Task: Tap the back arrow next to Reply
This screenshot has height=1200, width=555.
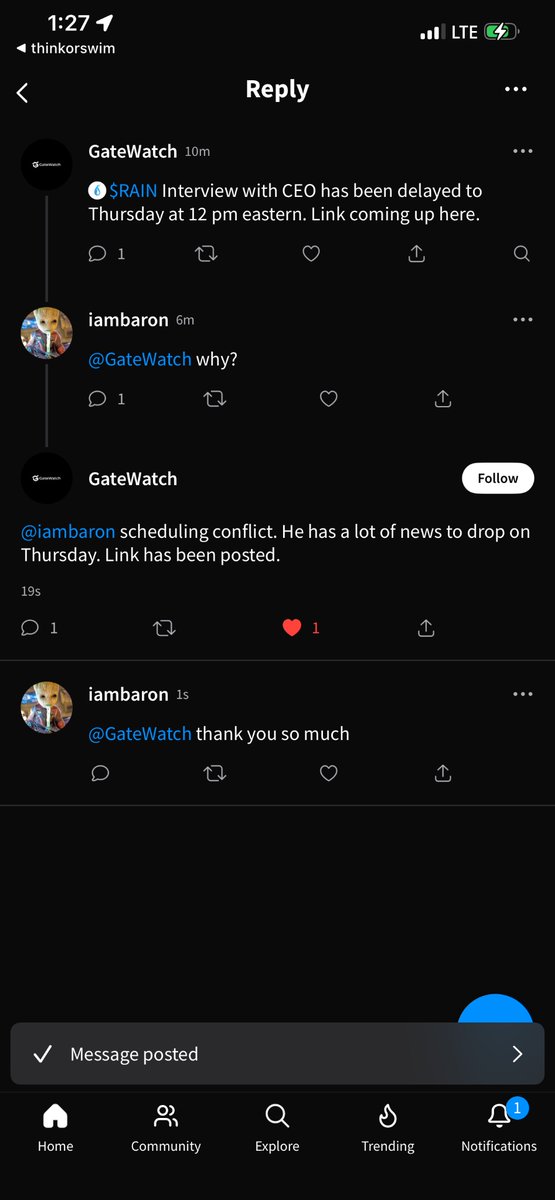Action: click(22, 93)
